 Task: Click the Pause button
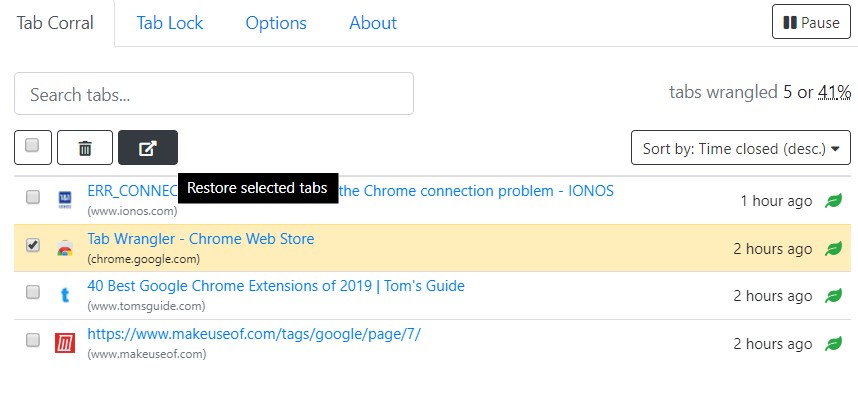coord(811,22)
